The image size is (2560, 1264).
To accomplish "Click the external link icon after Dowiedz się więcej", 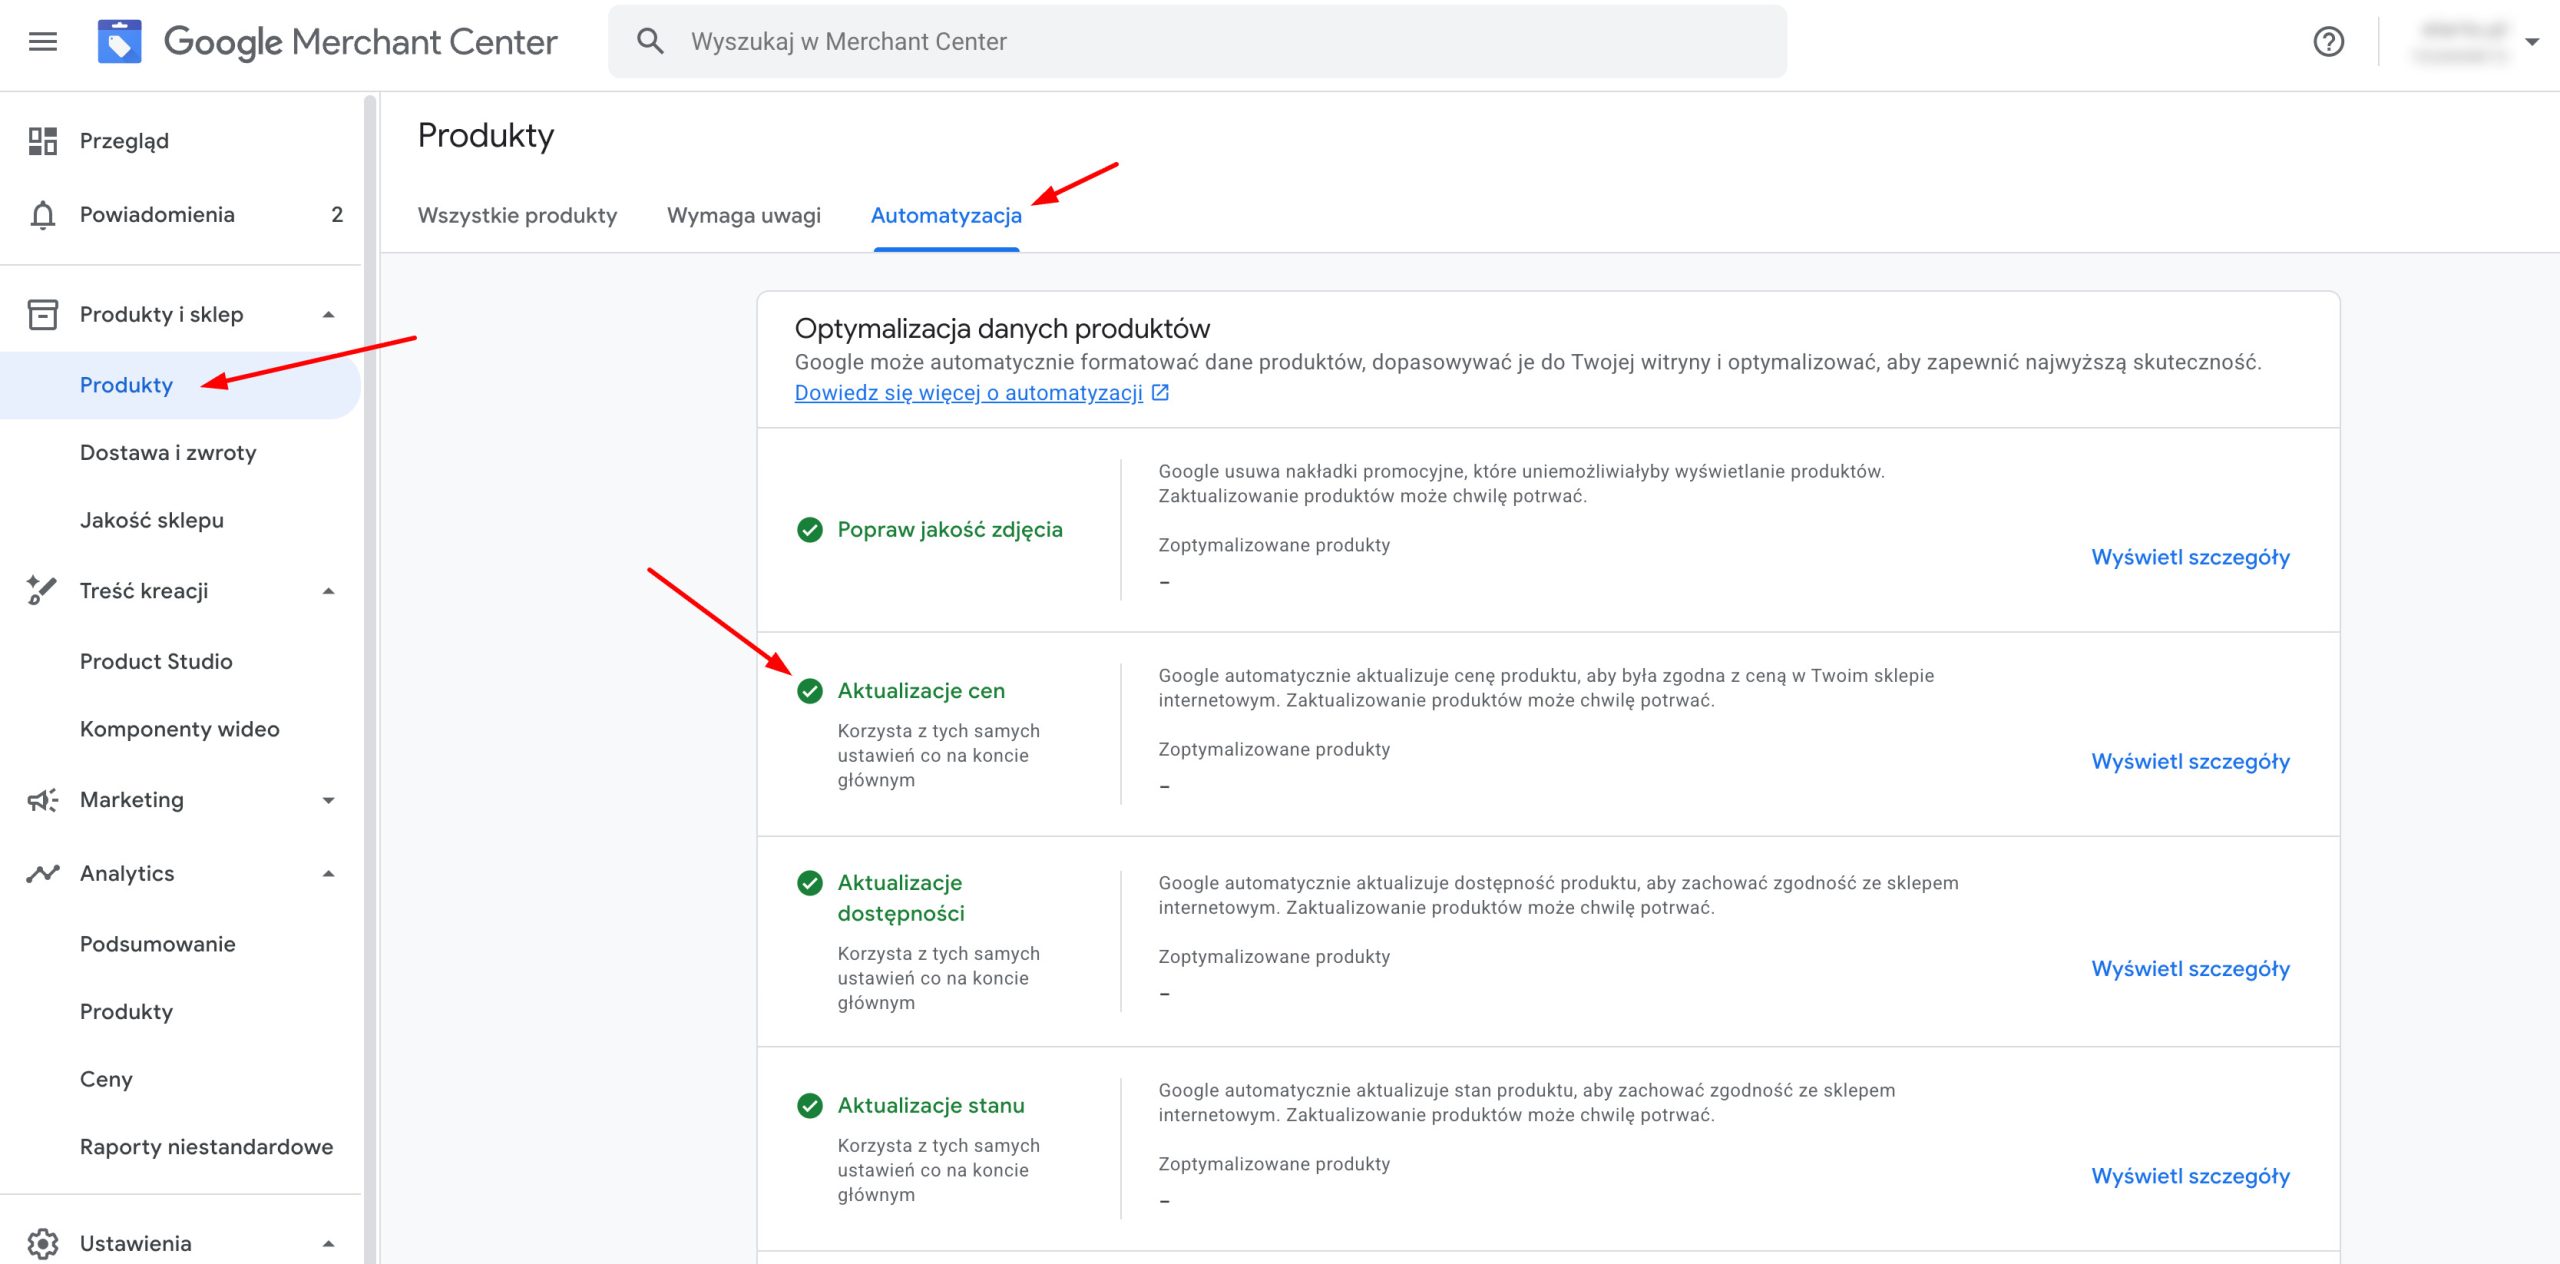I will 1160,393.
